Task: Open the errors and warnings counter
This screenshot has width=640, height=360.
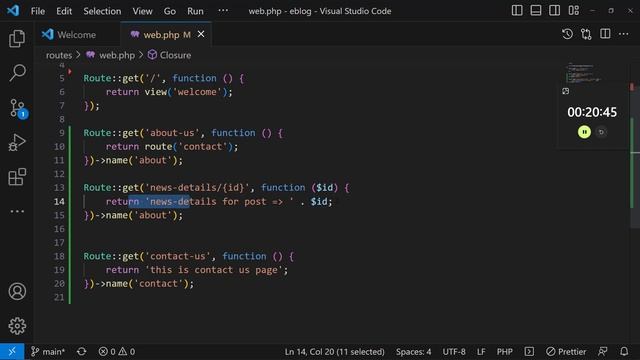Action: 117,351
